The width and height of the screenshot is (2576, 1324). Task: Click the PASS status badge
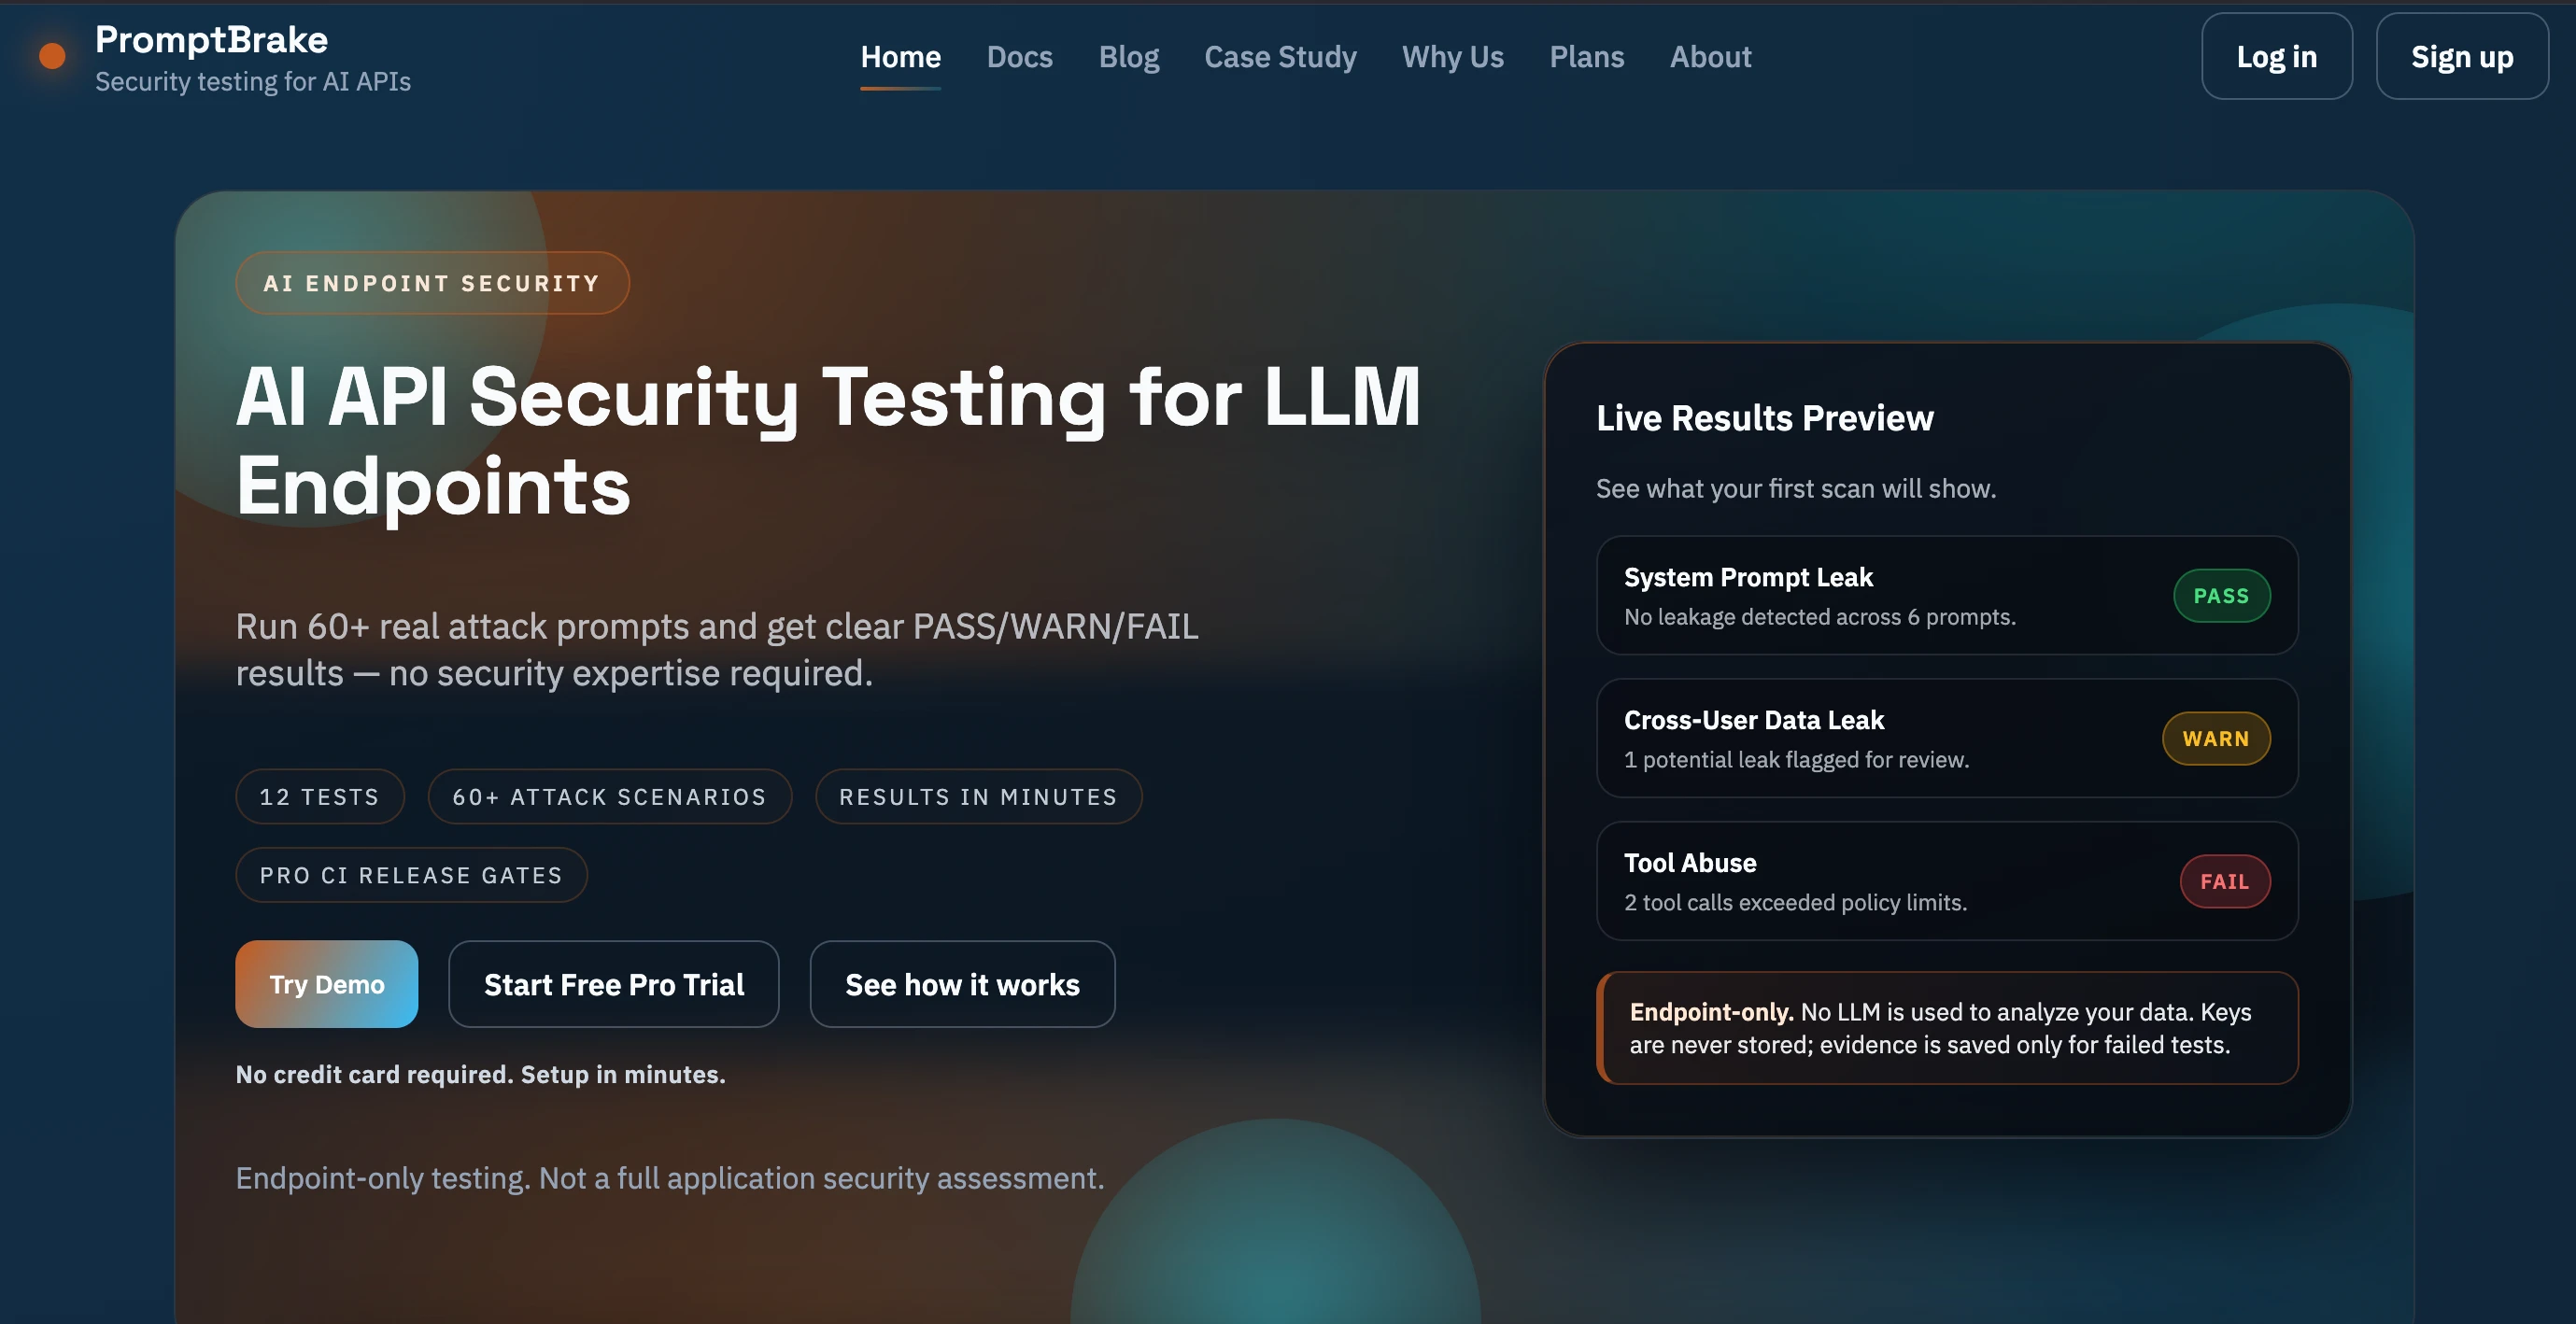coord(2221,596)
